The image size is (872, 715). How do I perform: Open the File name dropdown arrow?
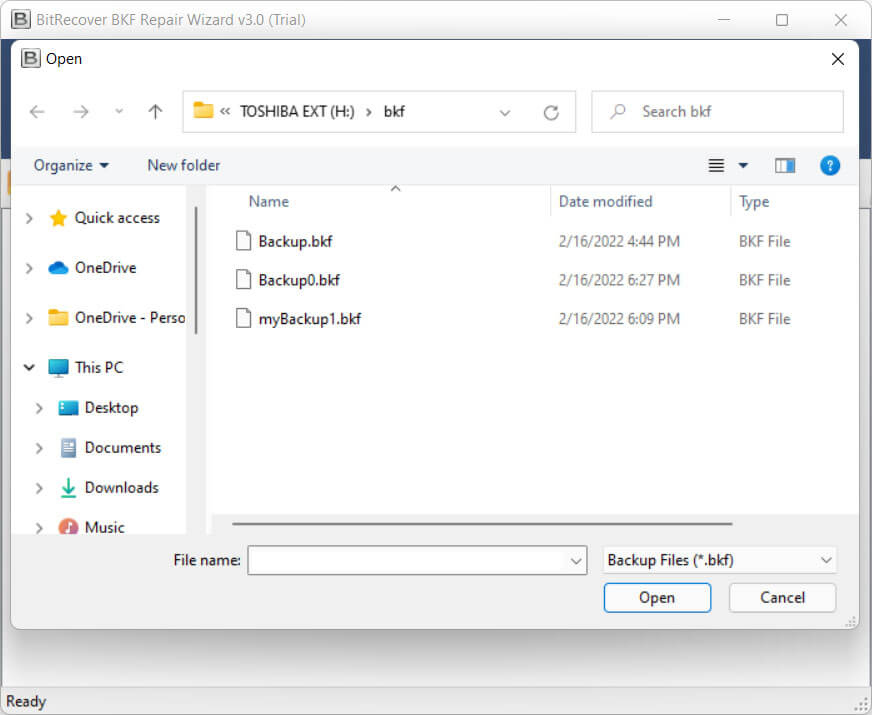coord(576,561)
